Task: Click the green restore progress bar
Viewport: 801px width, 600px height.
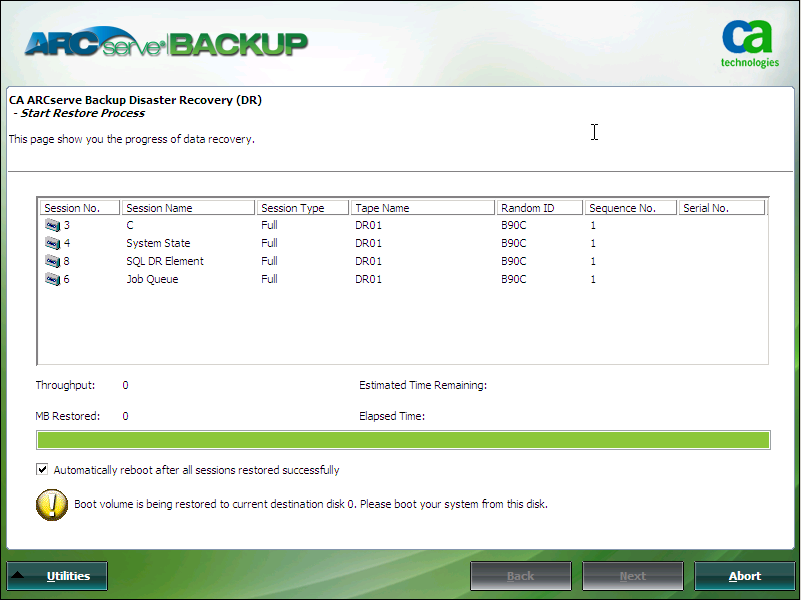Action: pyautogui.click(x=403, y=440)
